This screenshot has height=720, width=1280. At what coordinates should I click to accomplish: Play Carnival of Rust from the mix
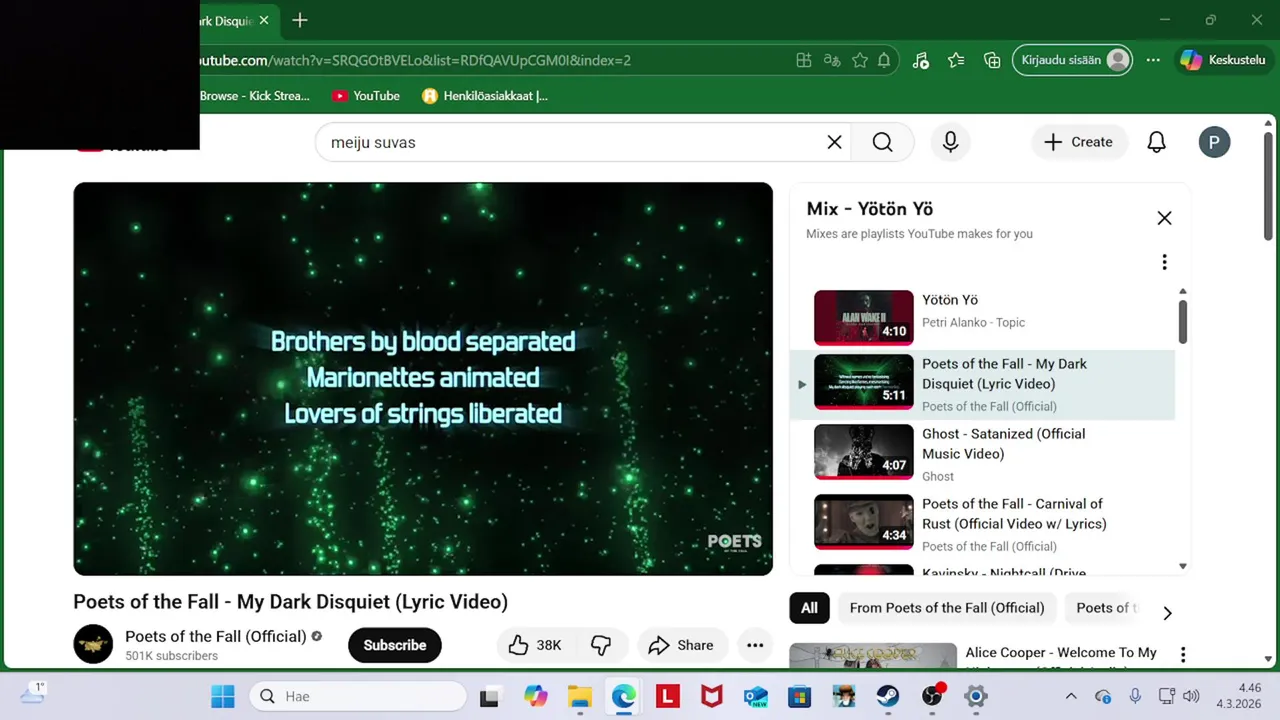point(982,522)
